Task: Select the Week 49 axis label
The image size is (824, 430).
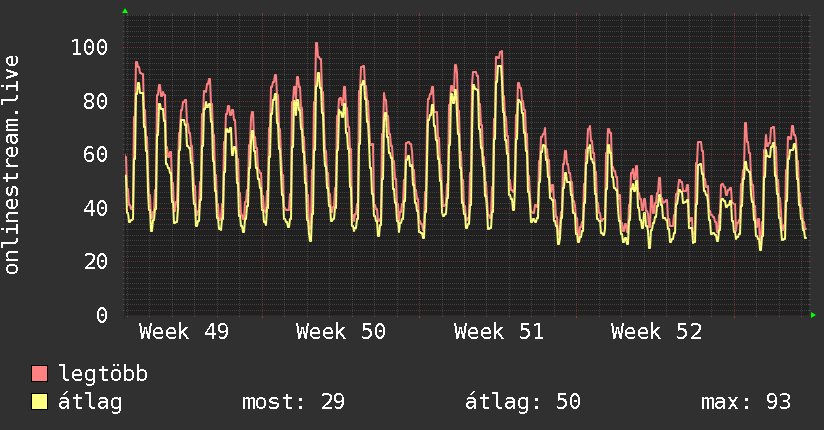Action: click(x=183, y=332)
